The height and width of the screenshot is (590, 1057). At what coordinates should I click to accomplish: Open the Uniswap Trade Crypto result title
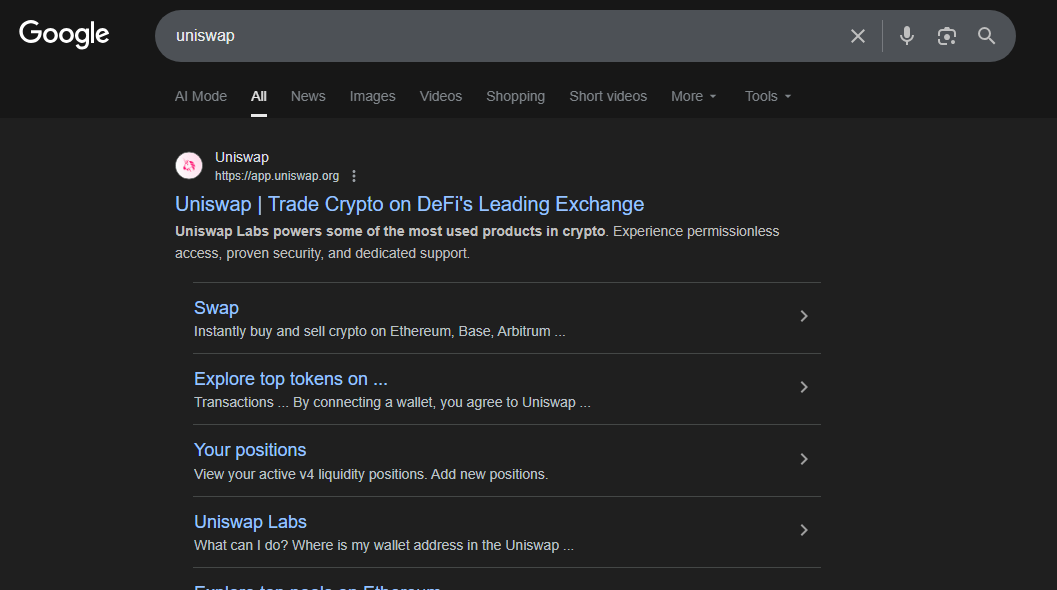click(x=409, y=204)
